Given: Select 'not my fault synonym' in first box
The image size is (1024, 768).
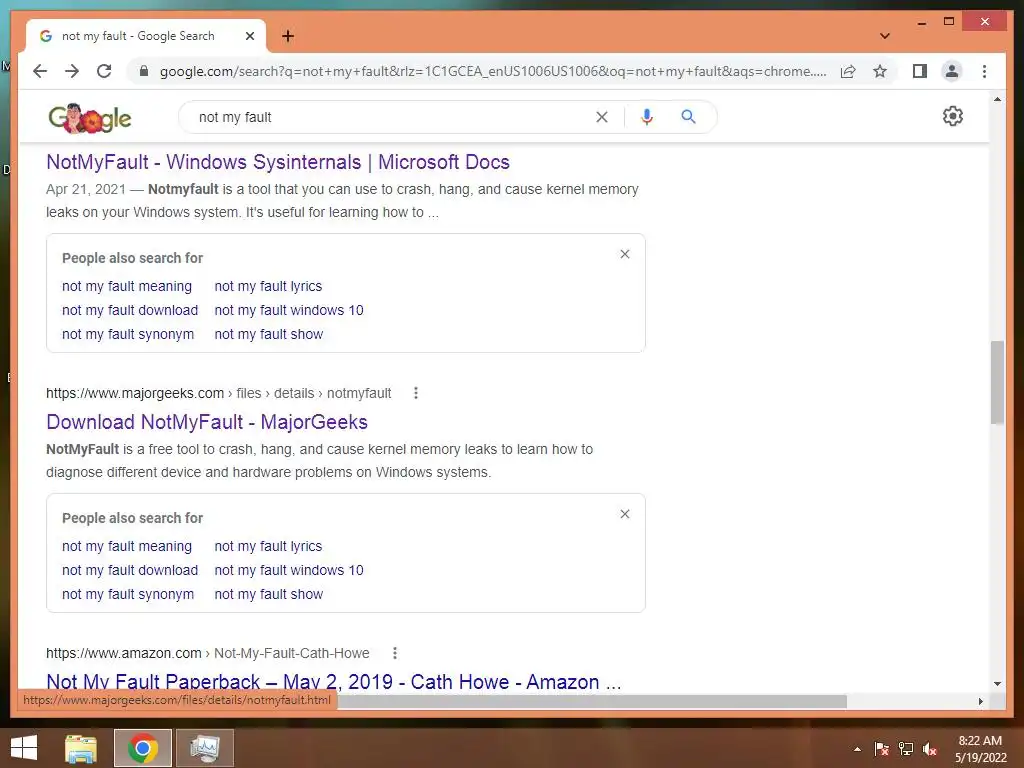Looking at the screenshot, I should tap(128, 334).
